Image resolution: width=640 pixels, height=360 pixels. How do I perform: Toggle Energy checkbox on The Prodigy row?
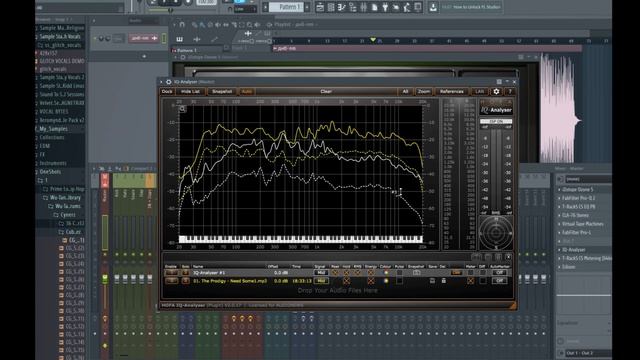371,281
